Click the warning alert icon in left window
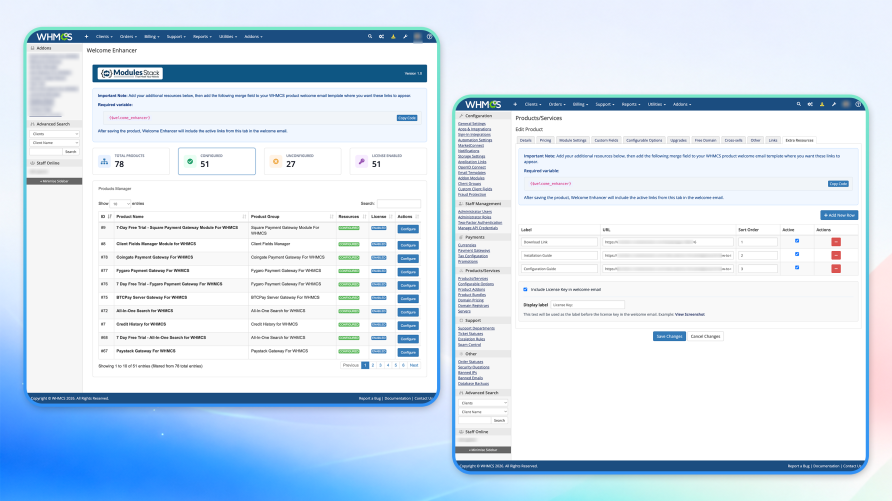The image size is (892, 501). [393, 36]
